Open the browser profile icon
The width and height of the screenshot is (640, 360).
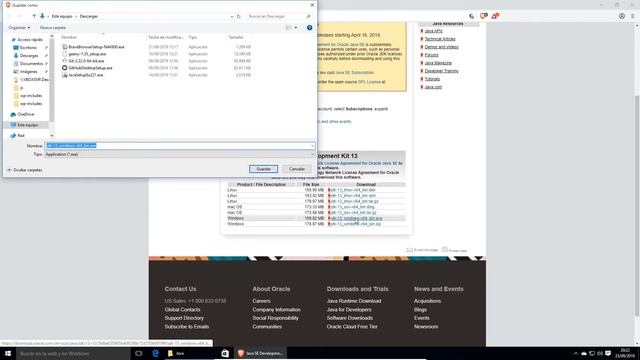[x=622, y=16]
